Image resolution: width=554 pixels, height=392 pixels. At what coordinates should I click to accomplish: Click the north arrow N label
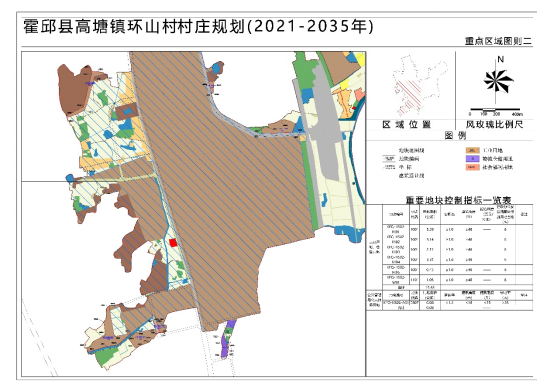pyautogui.click(x=500, y=59)
